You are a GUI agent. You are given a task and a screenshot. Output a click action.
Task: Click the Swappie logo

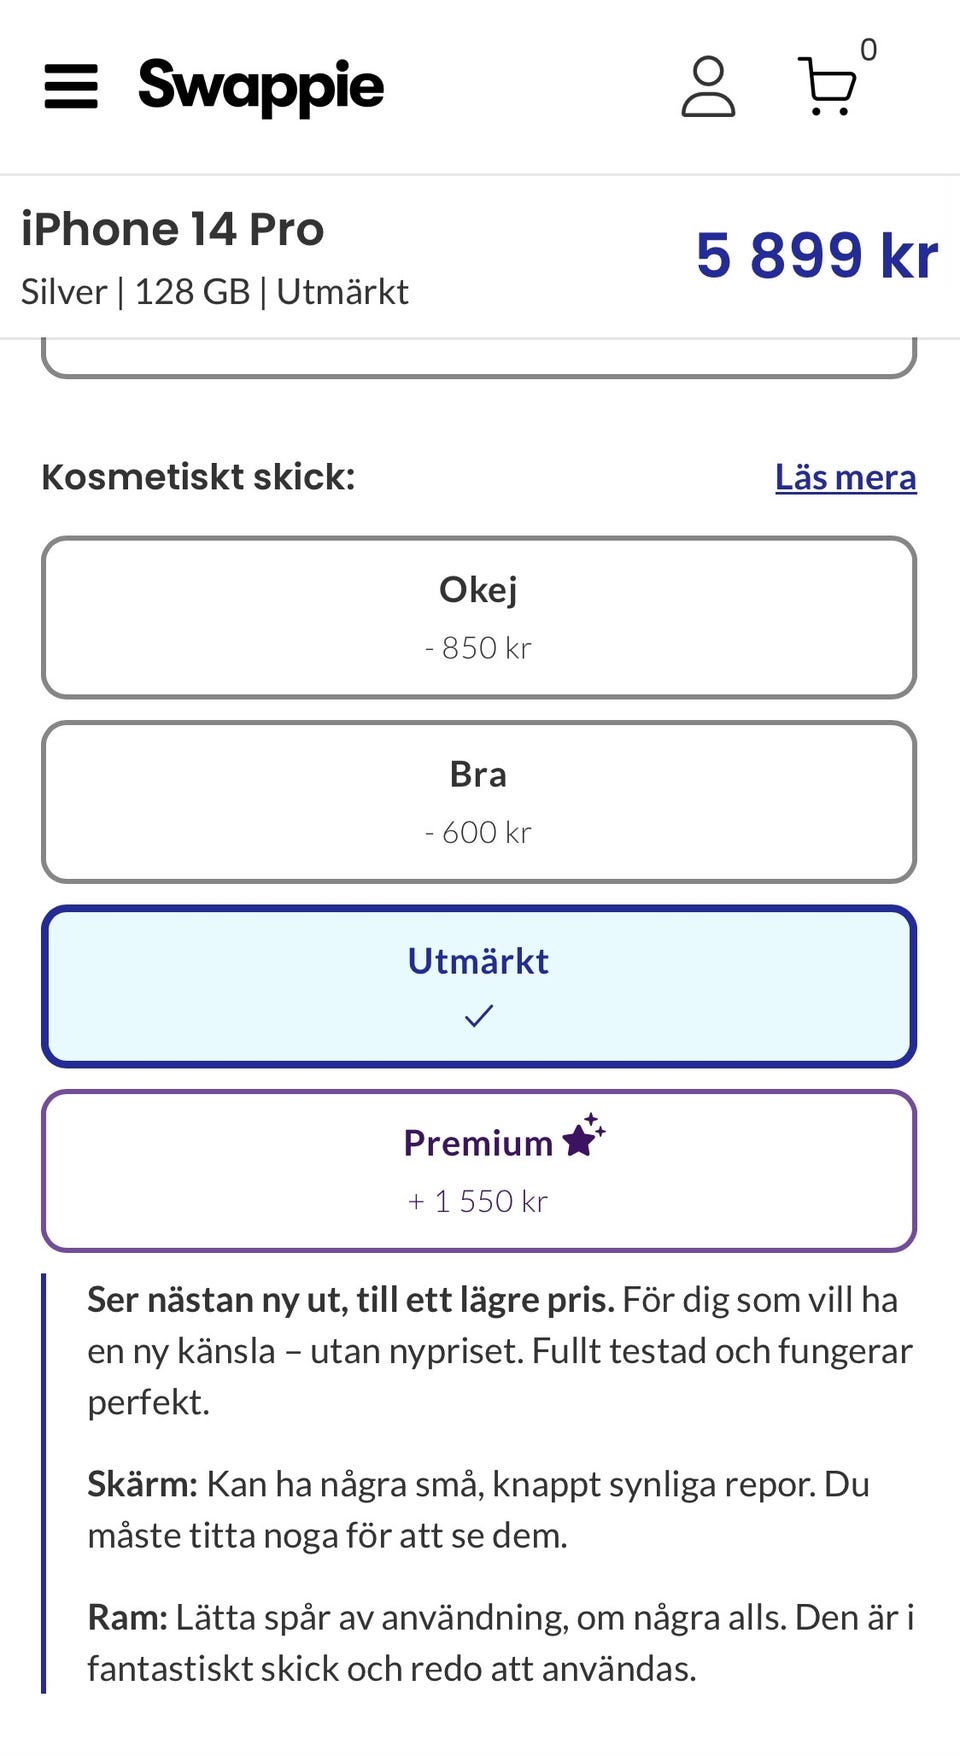(261, 87)
